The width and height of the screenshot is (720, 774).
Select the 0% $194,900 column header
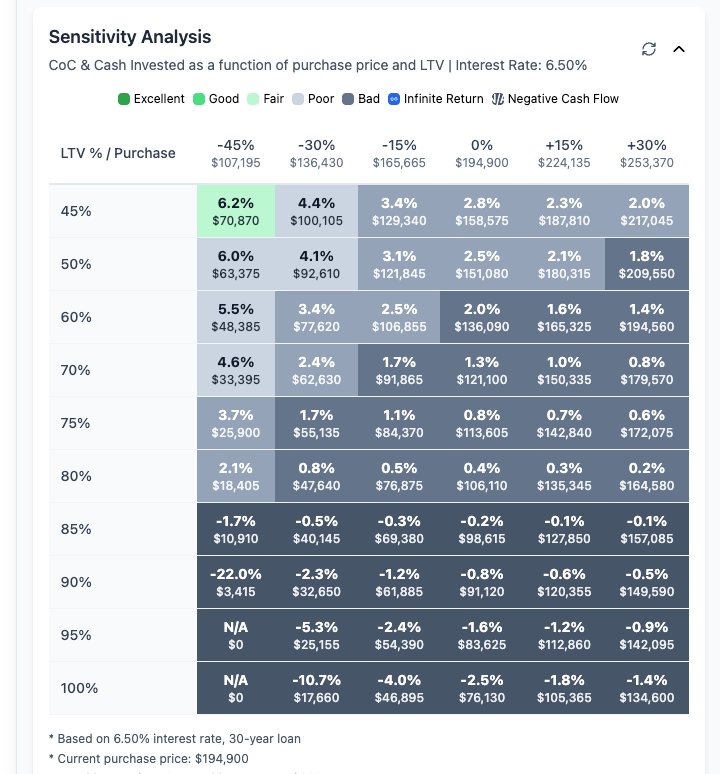click(481, 153)
